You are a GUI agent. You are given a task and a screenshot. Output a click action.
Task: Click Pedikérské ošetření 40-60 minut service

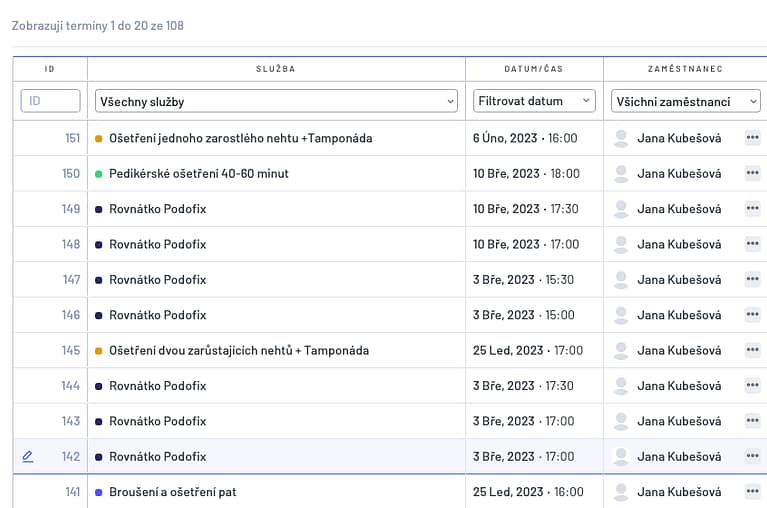[x=199, y=173]
